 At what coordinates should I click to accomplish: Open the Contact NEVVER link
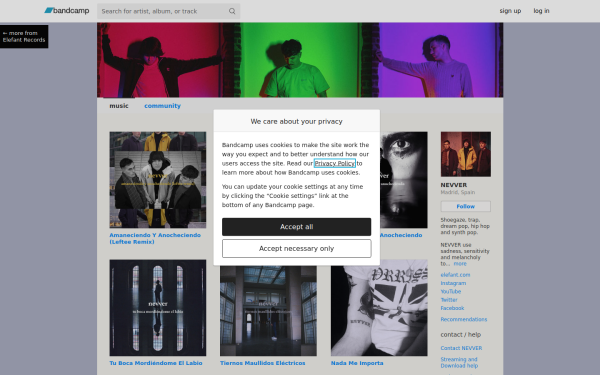pyautogui.click(x=461, y=348)
